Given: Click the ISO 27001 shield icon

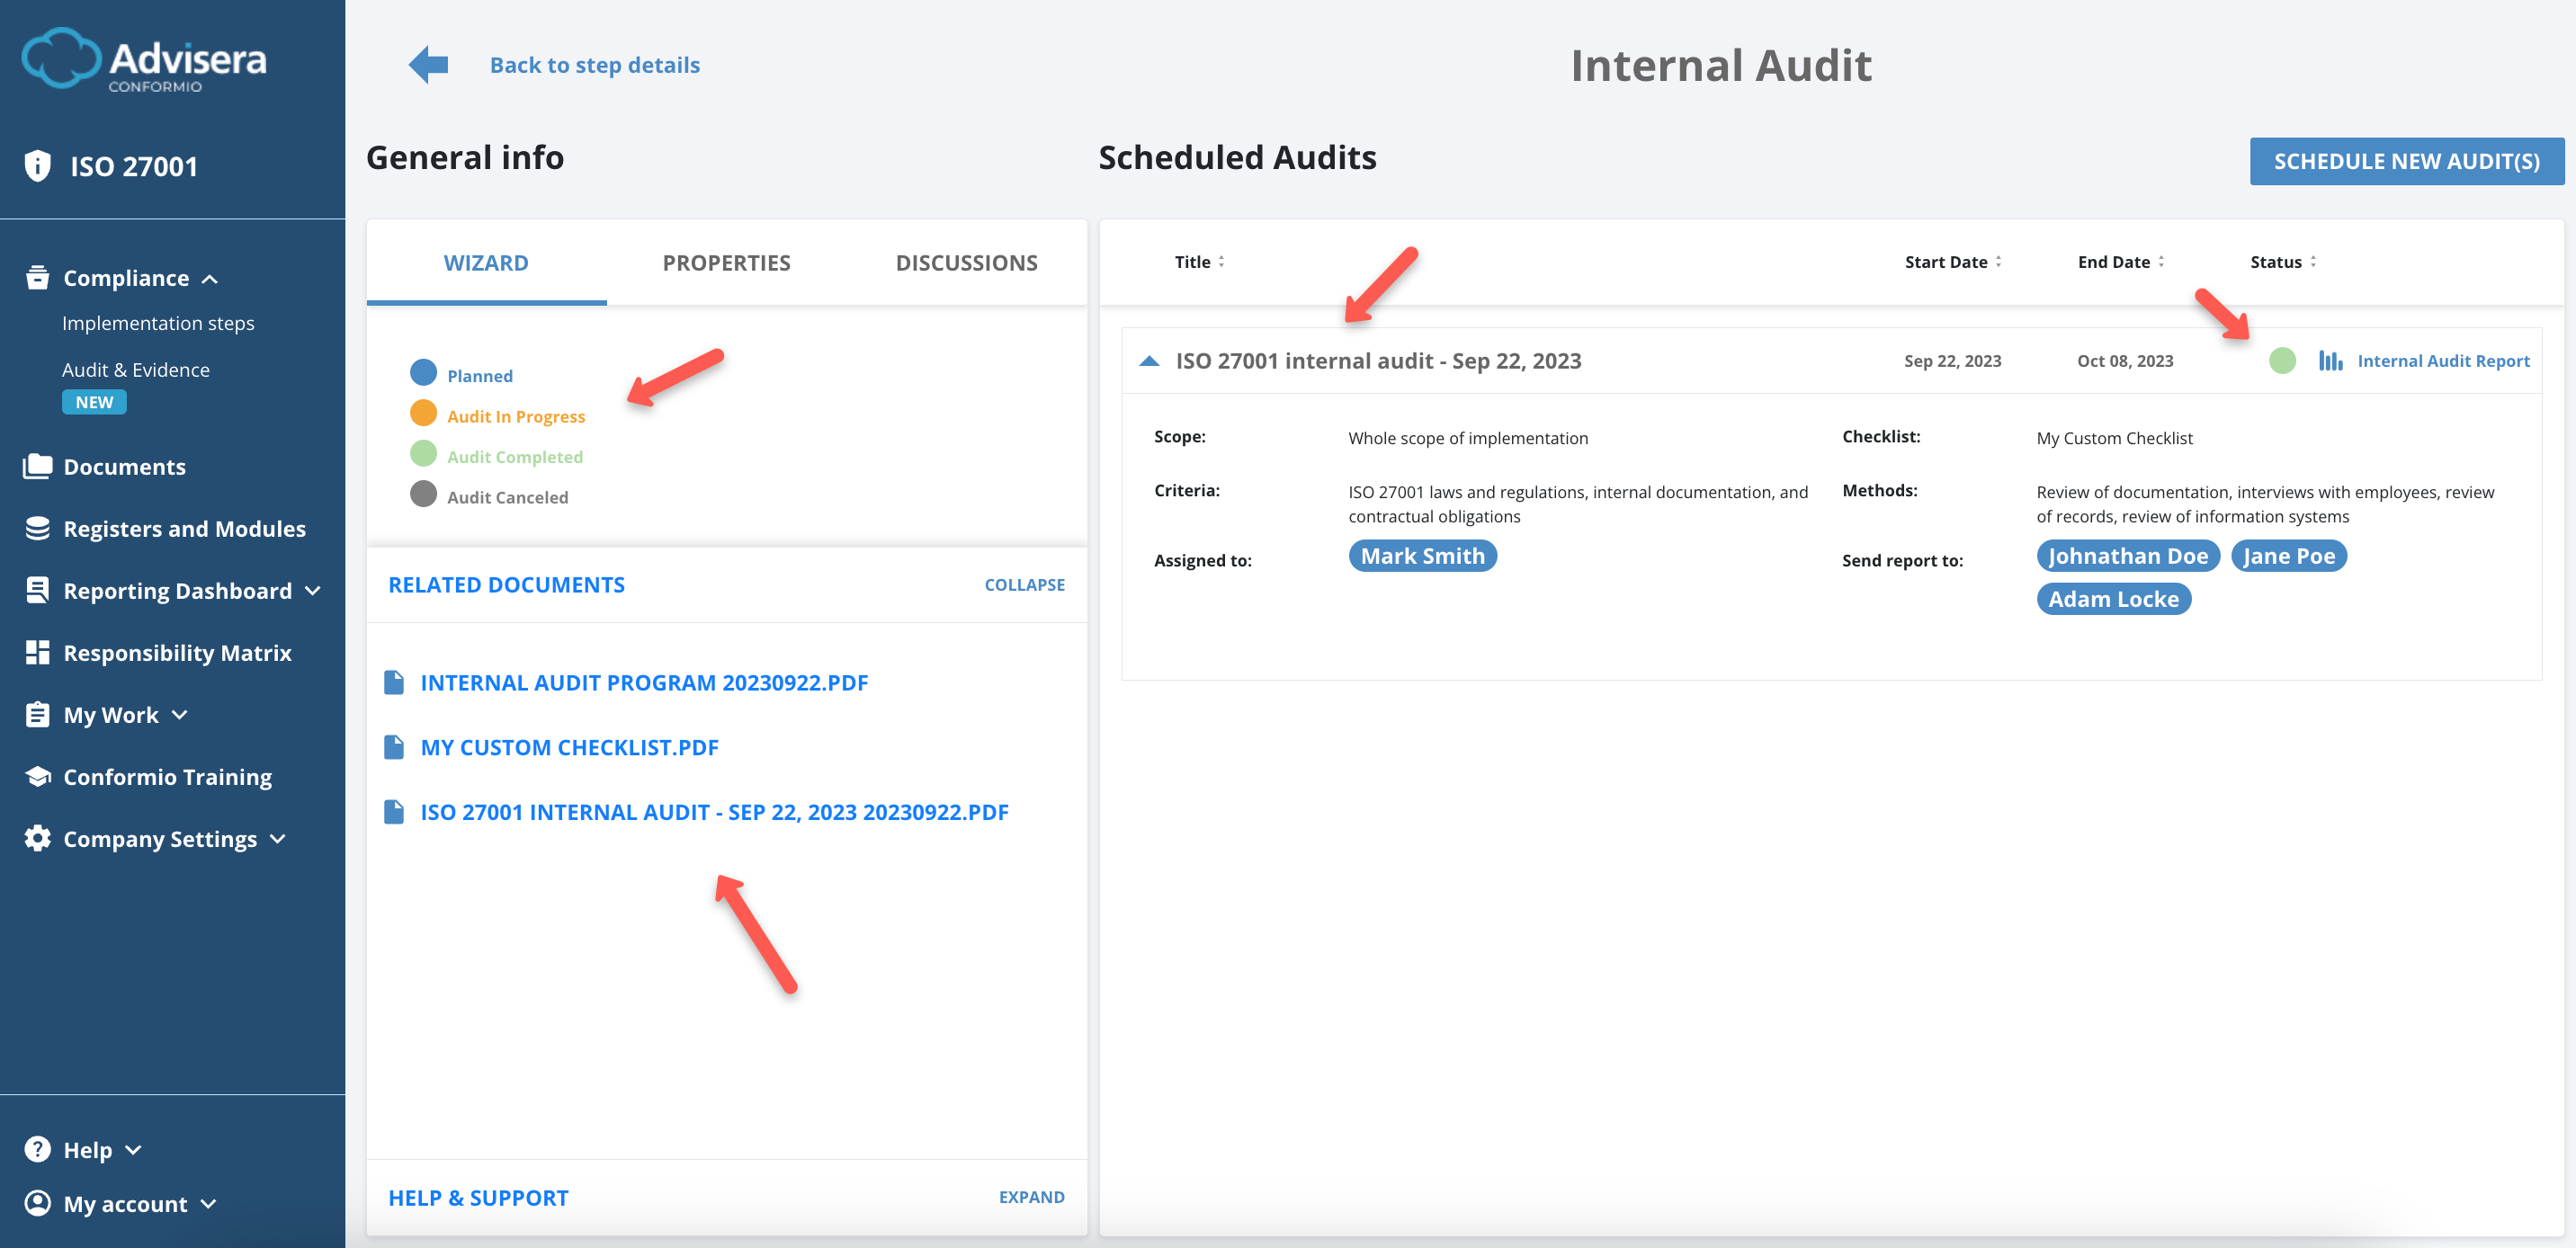Looking at the screenshot, I should pyautogui.click(x=37, y=166).
